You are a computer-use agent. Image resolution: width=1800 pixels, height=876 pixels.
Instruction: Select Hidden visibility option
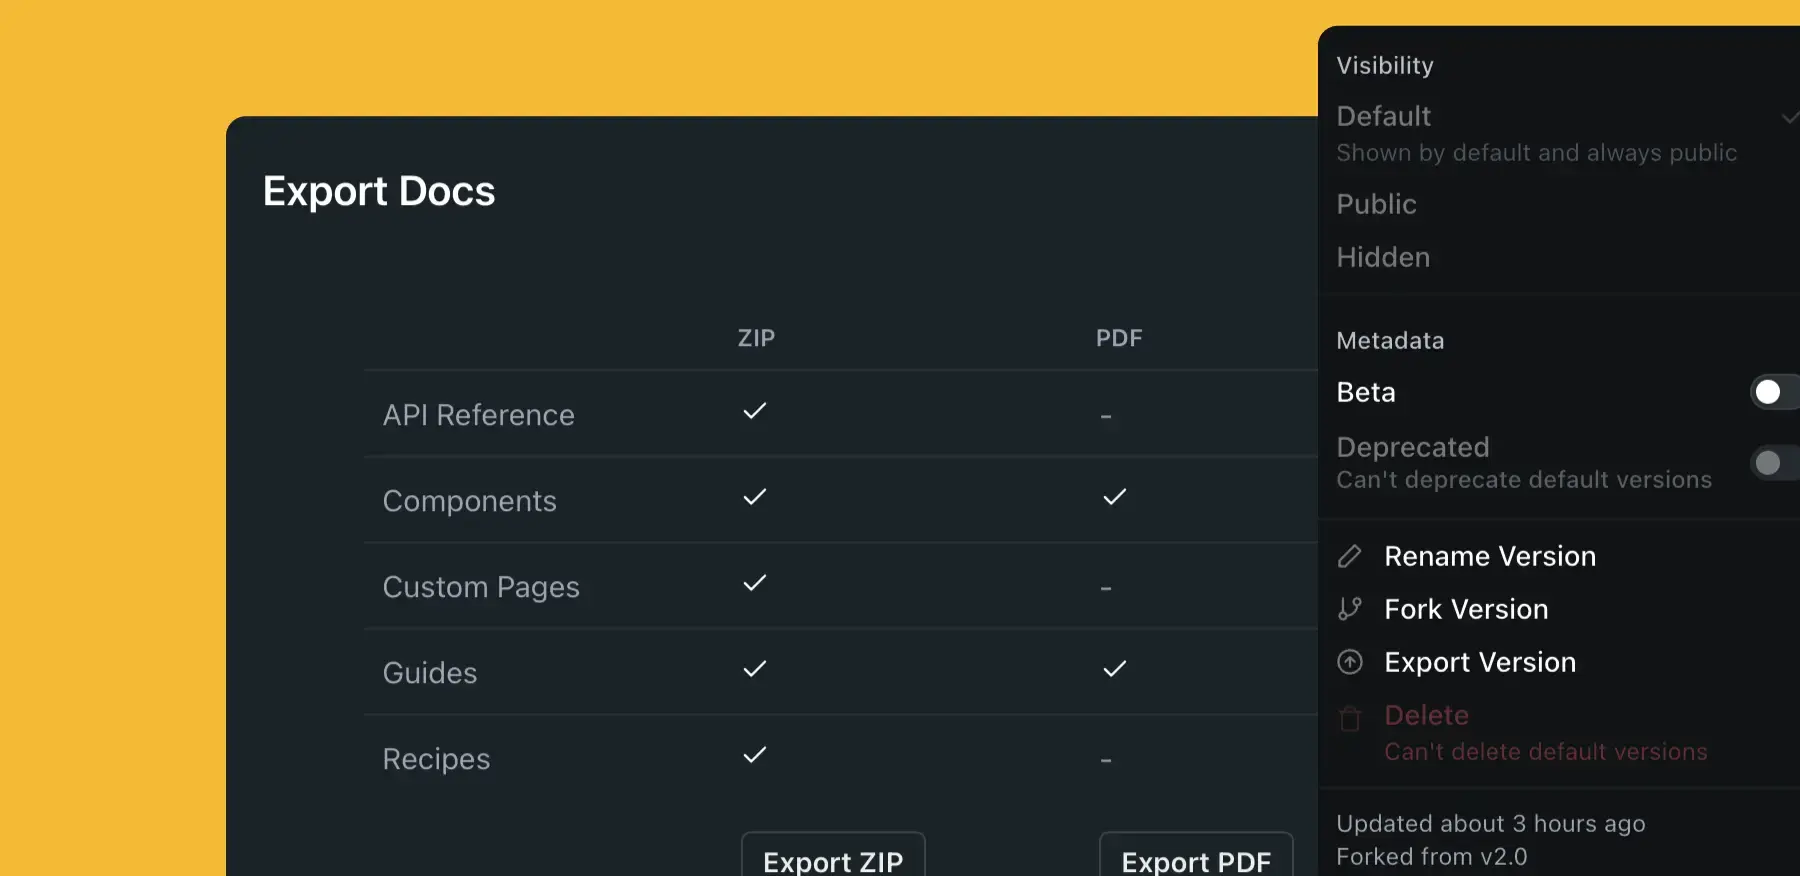[1382, 257]
